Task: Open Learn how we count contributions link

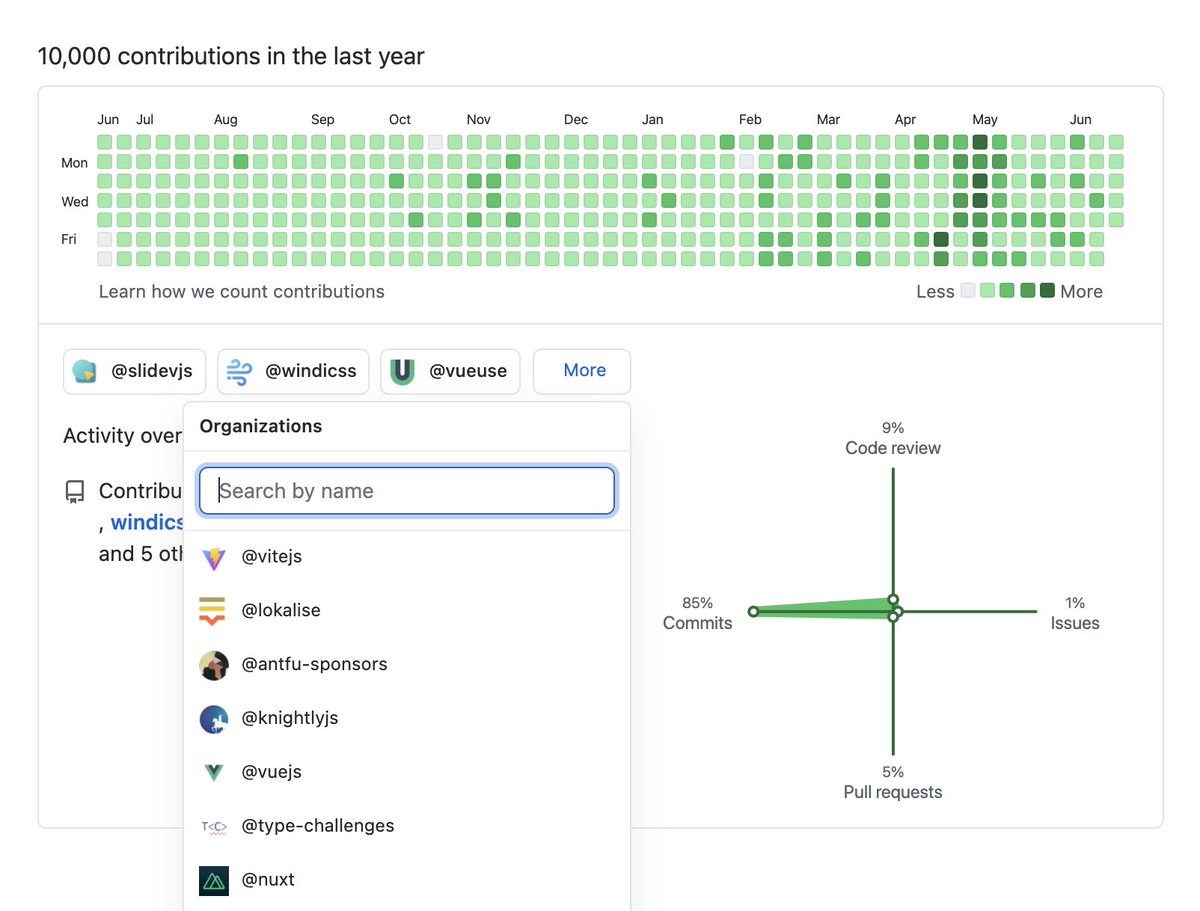Action: click(x=242, y=292)
